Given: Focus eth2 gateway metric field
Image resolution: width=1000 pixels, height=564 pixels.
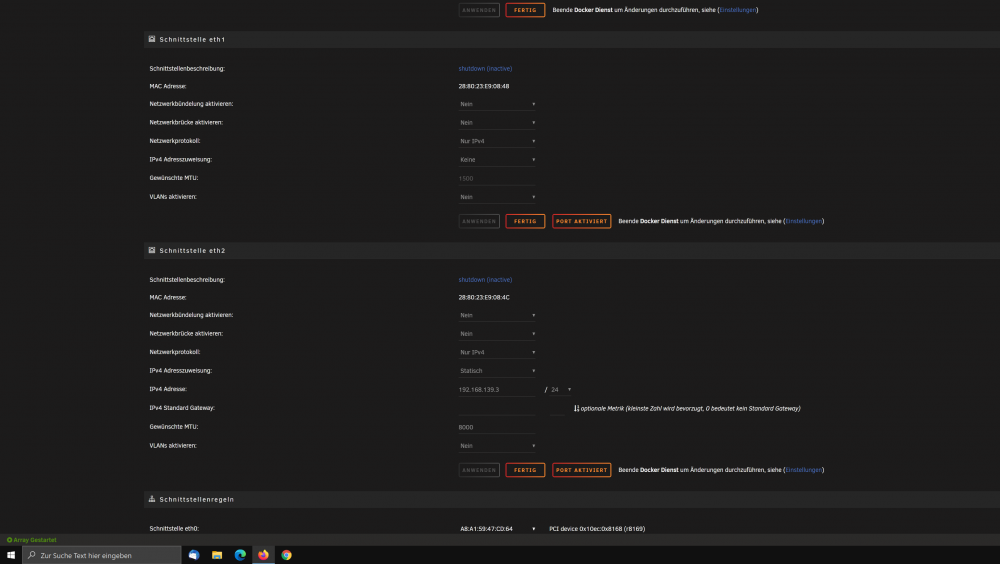Looking at the screenshot, I should coord(557,408).
